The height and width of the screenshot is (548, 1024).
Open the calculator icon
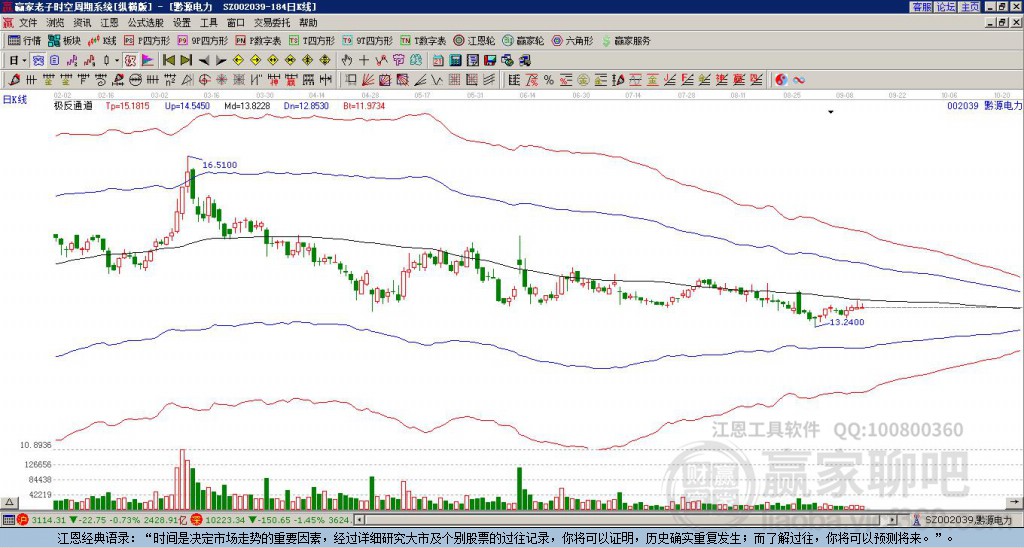click(455, 61)
